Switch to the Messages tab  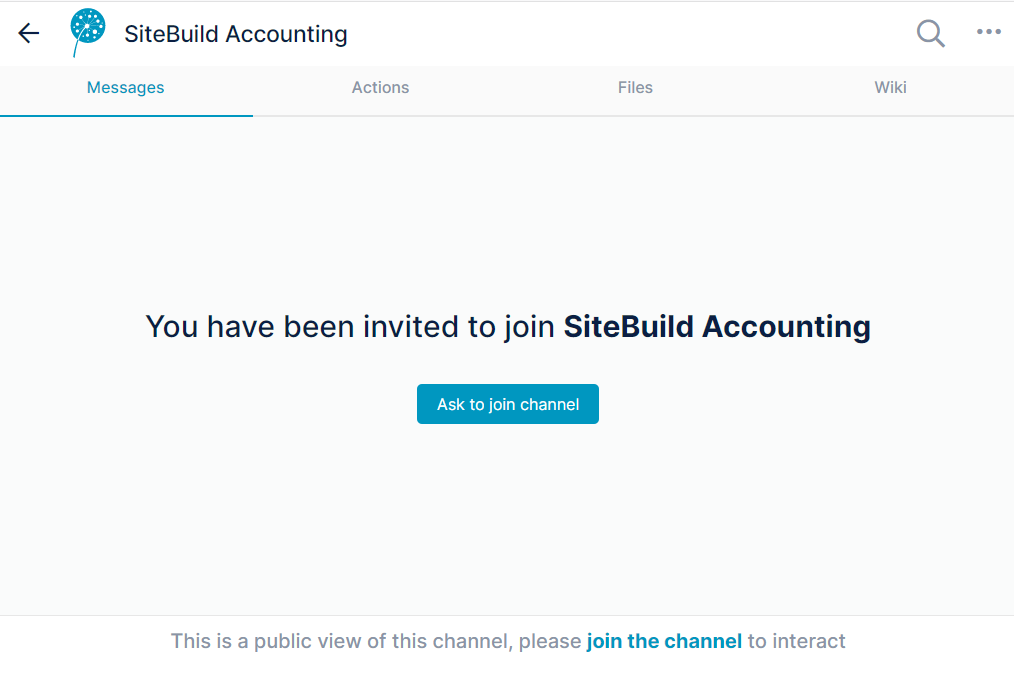(x=125, y=88)
